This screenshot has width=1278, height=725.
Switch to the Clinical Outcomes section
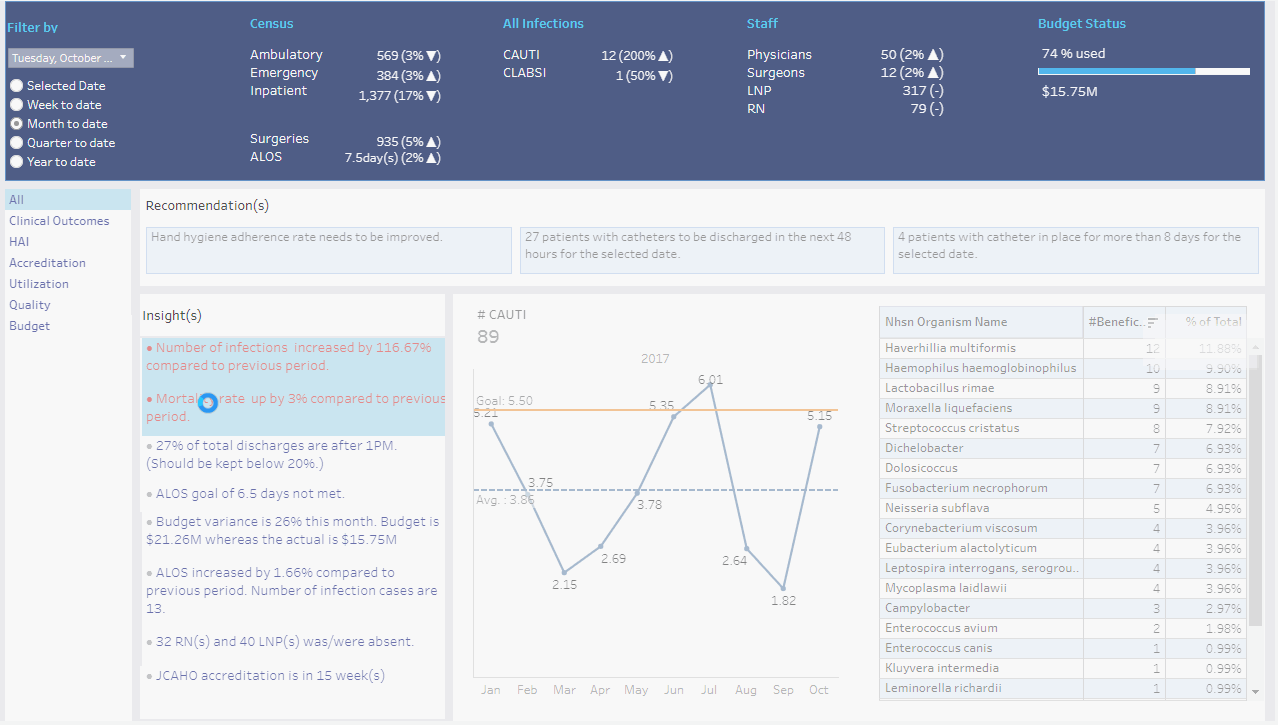tap(59, 221)
